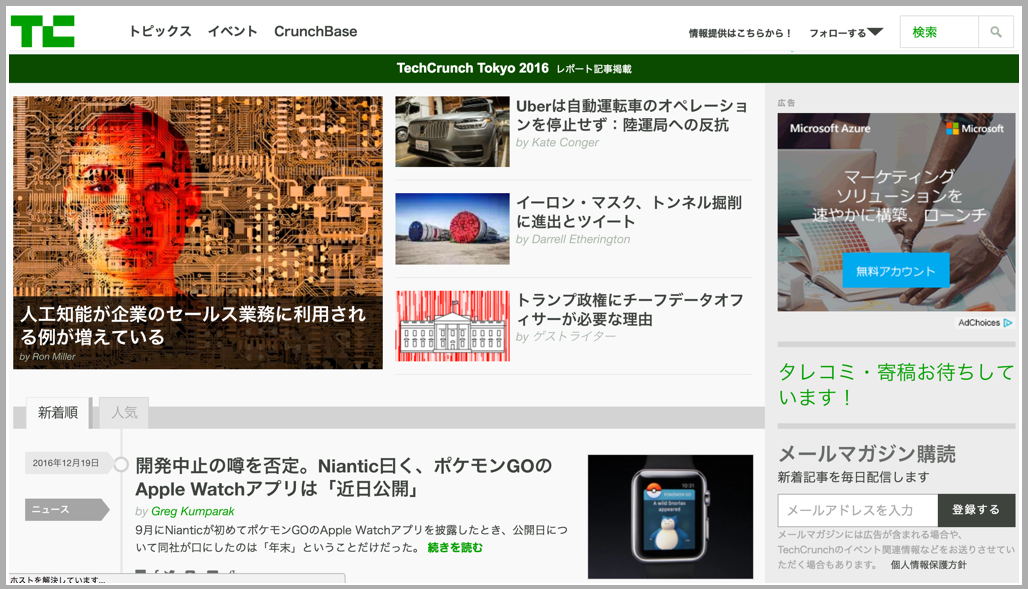1028x589 pixels.
Task: Read the イーロン・マスク tunnel article
Action: tap(629, 212)
